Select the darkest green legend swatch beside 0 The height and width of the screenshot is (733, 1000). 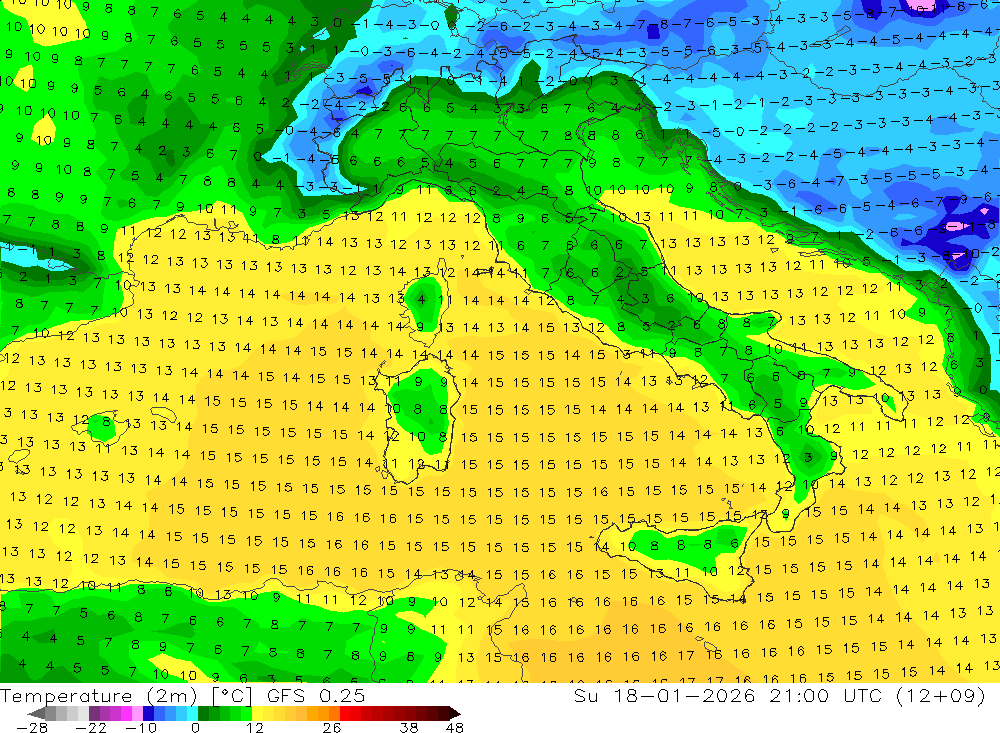click(x=203, y=713)
